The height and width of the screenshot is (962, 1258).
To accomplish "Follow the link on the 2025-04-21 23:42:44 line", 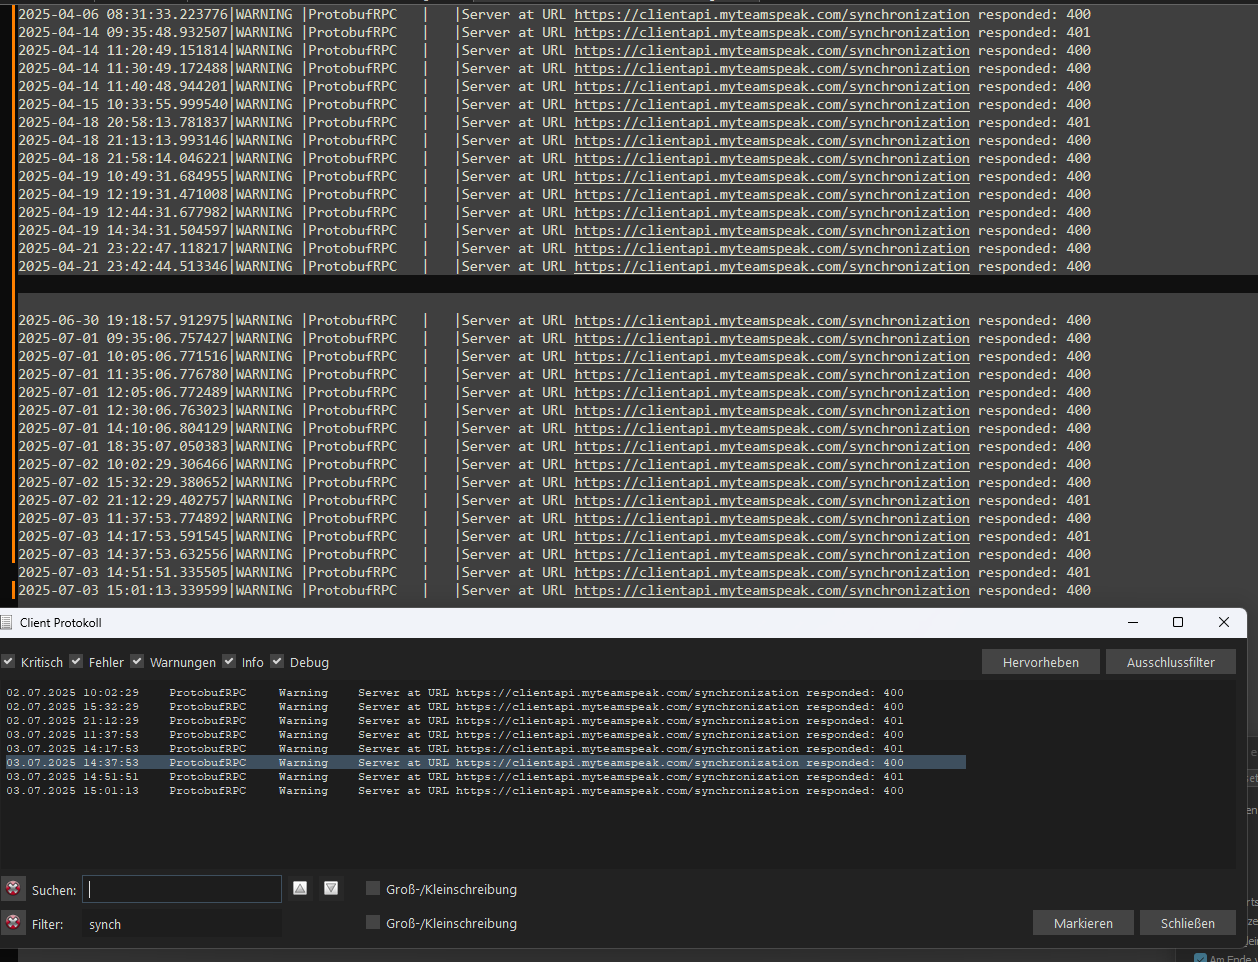I will (x=772, y=267).
